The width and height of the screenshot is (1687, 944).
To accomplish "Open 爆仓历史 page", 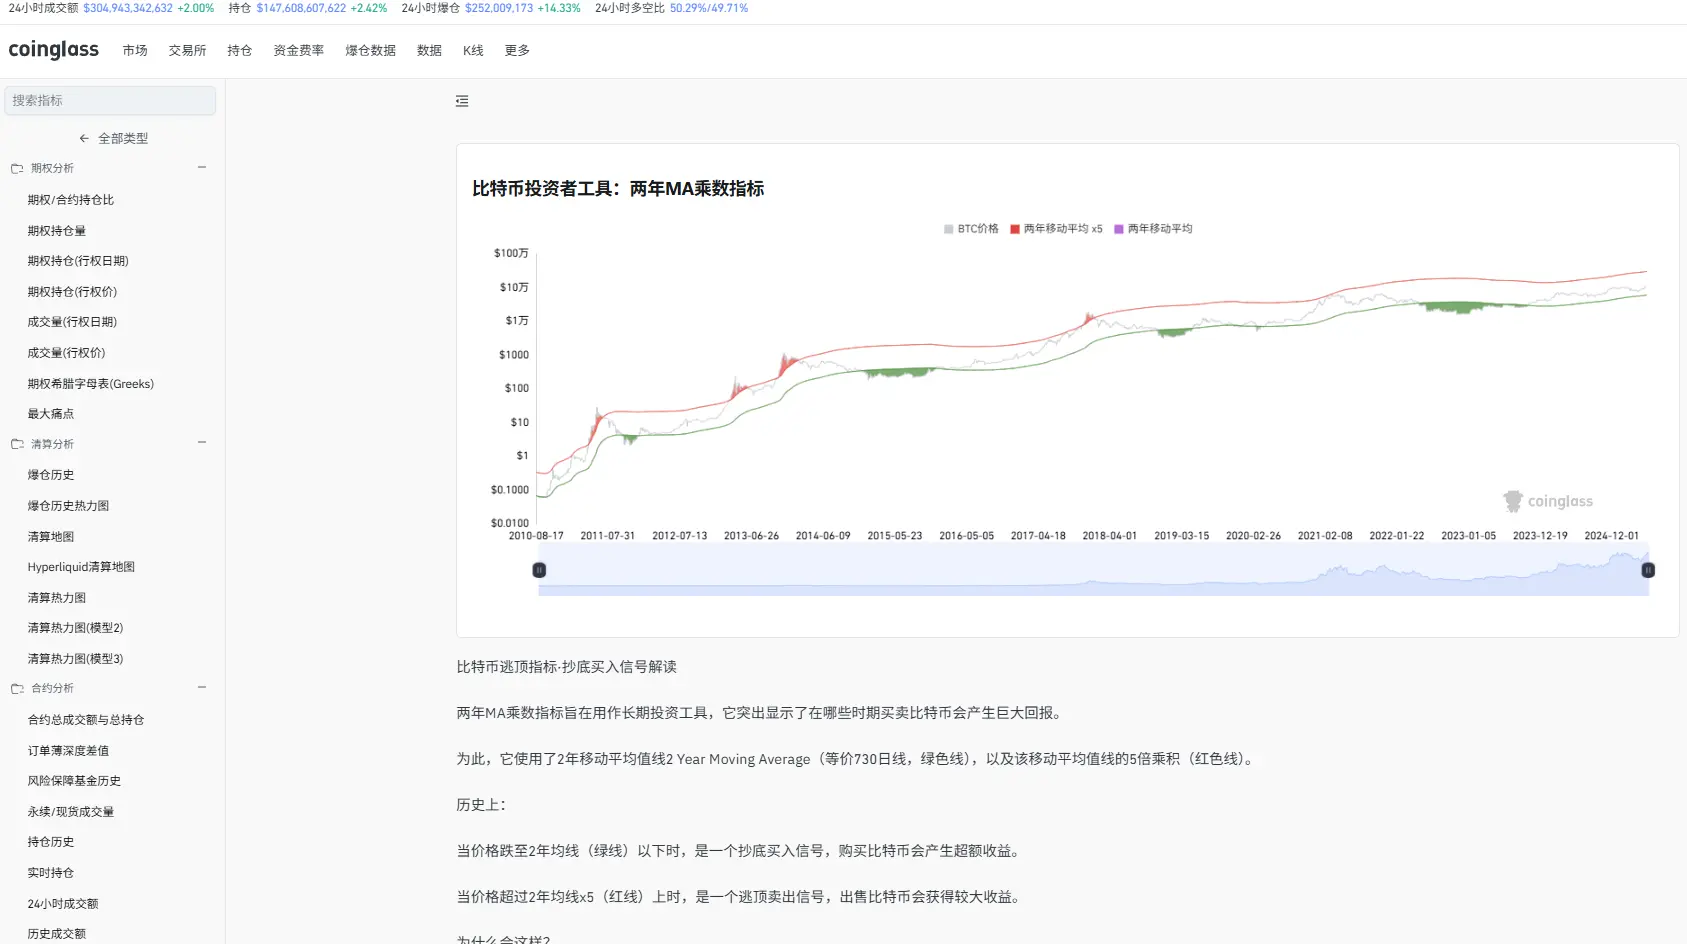I will coord(51,475).
